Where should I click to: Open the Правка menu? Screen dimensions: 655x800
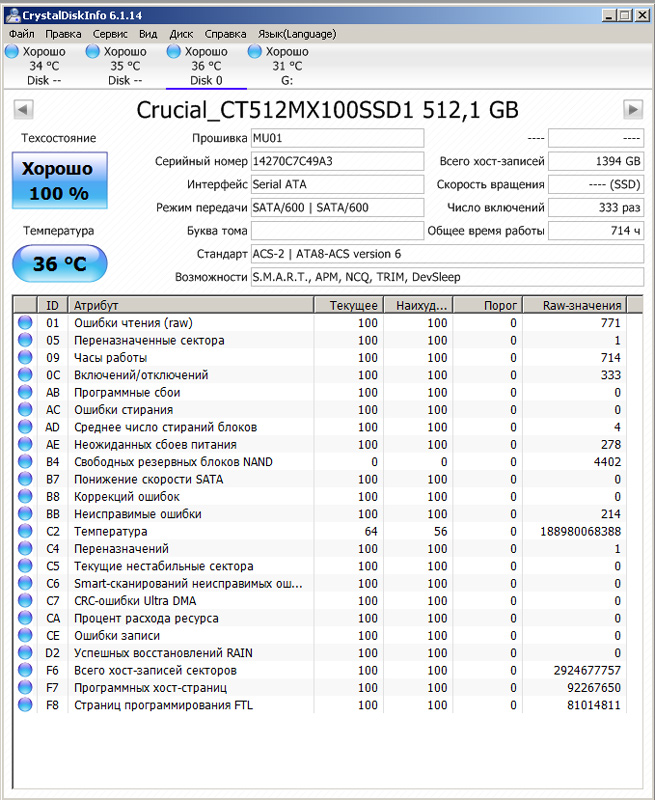point(63,34)
